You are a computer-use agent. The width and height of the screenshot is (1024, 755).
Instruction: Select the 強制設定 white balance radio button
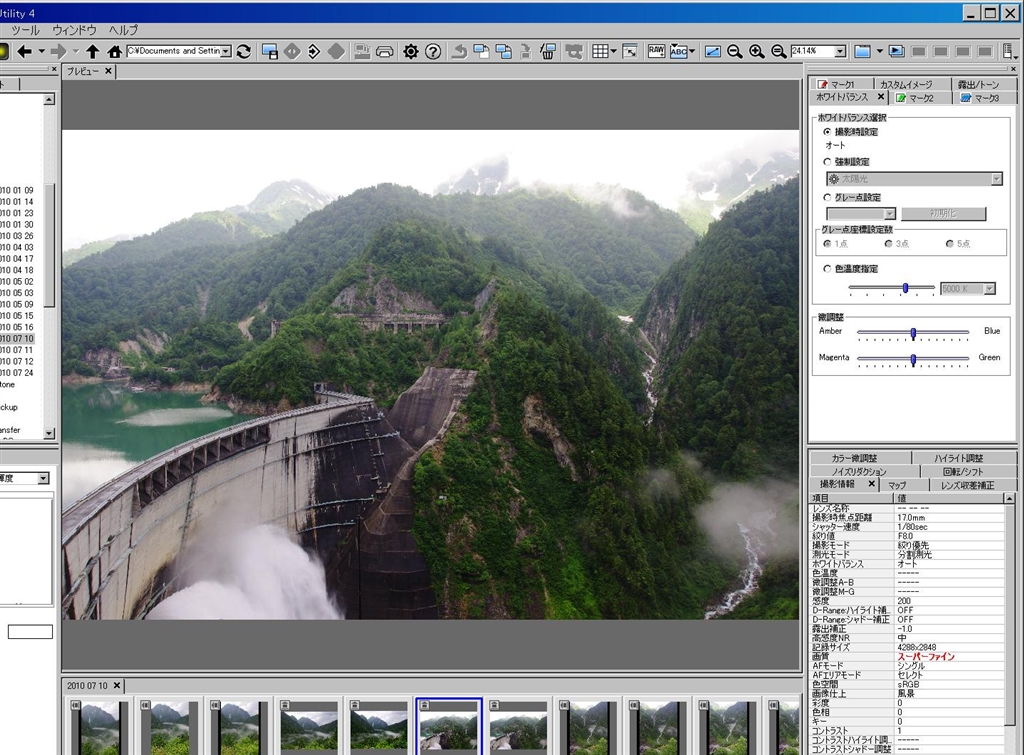tap(827, 162)
